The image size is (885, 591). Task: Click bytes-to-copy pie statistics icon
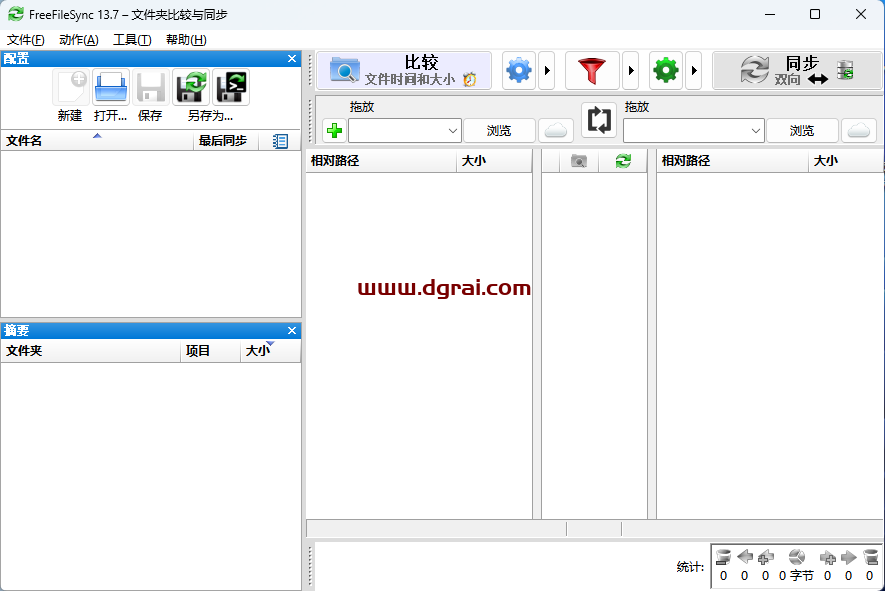coord(796,558)
